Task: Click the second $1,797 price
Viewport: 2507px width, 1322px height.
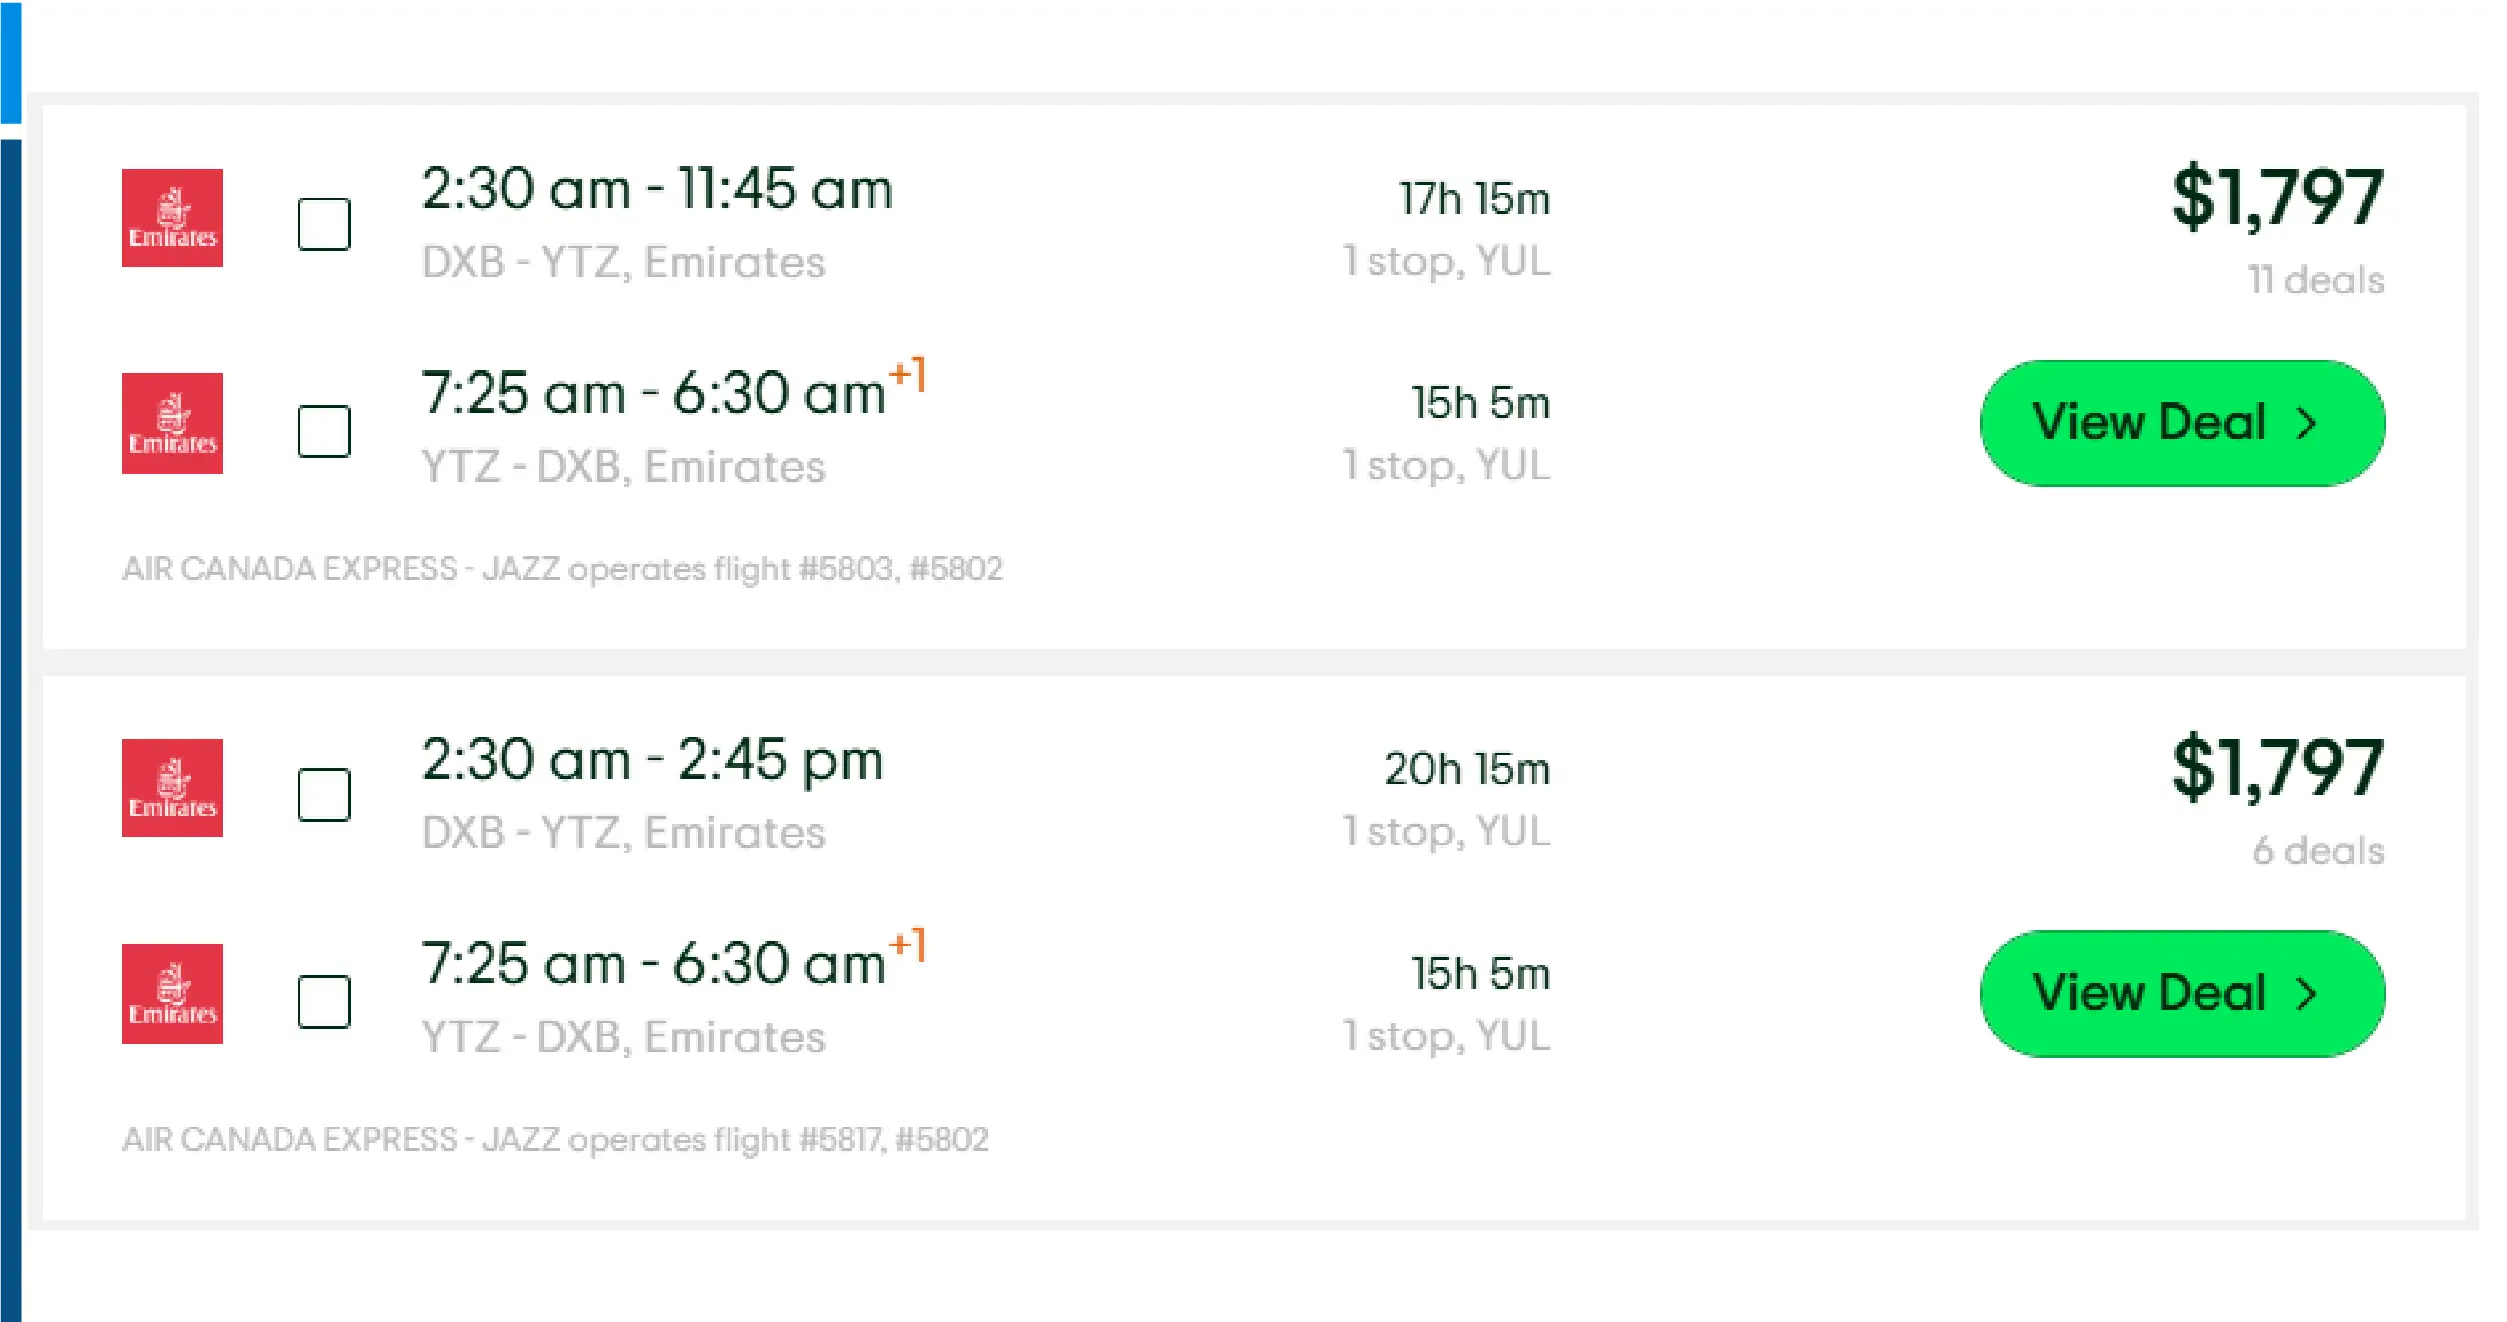Action: [x=2277, y=767]
